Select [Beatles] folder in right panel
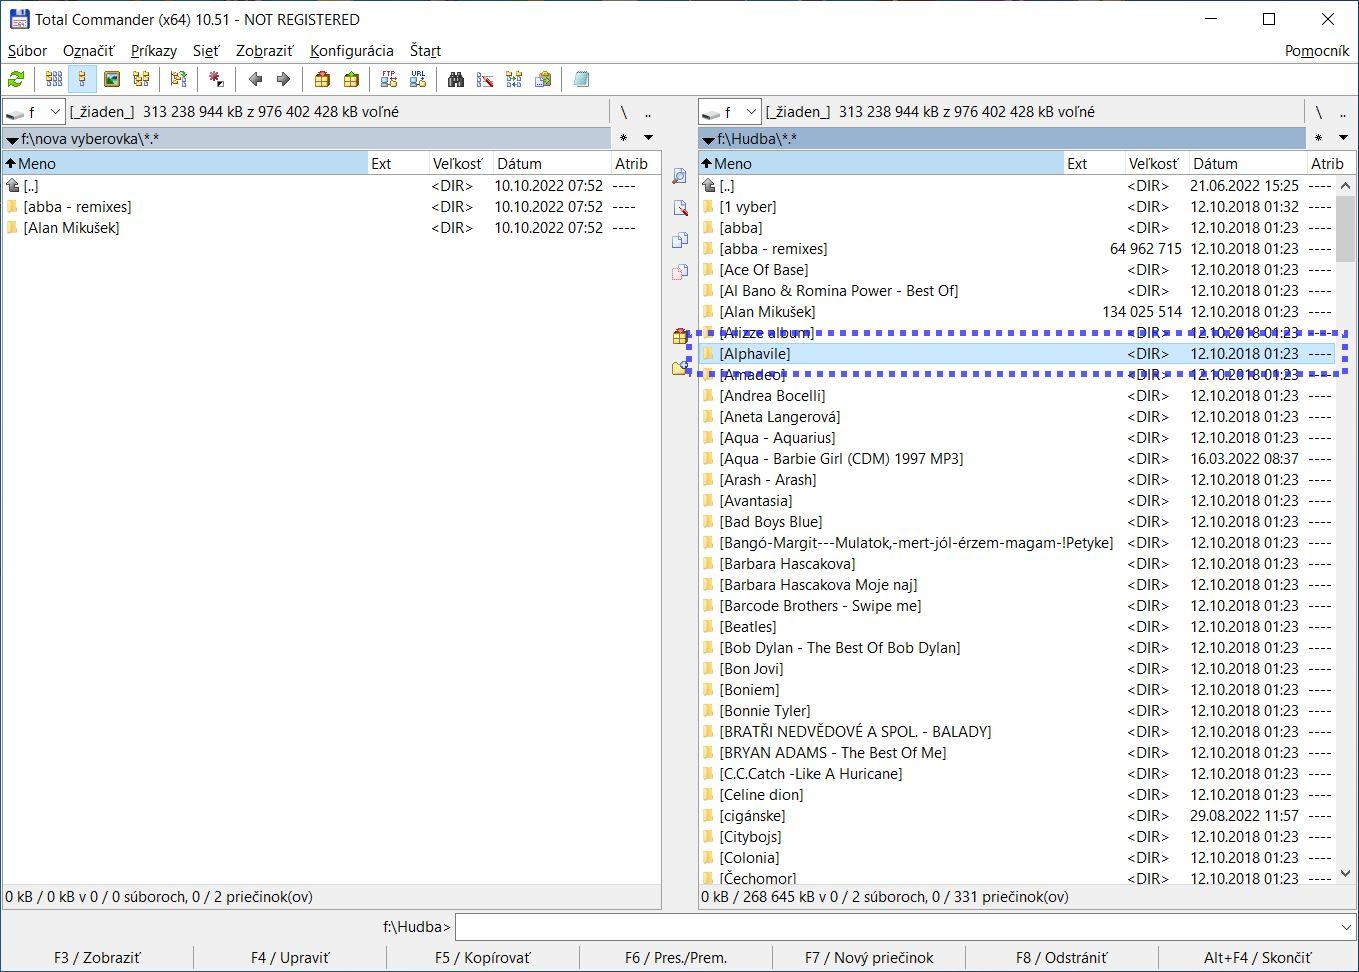 click(x=1017, y=626)
